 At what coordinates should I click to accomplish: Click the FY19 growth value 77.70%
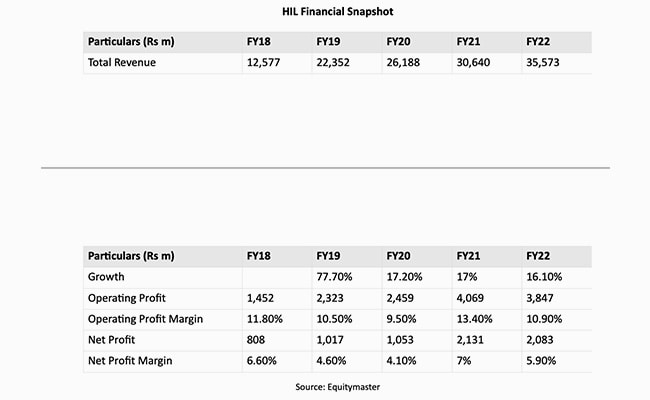[334, 276]
